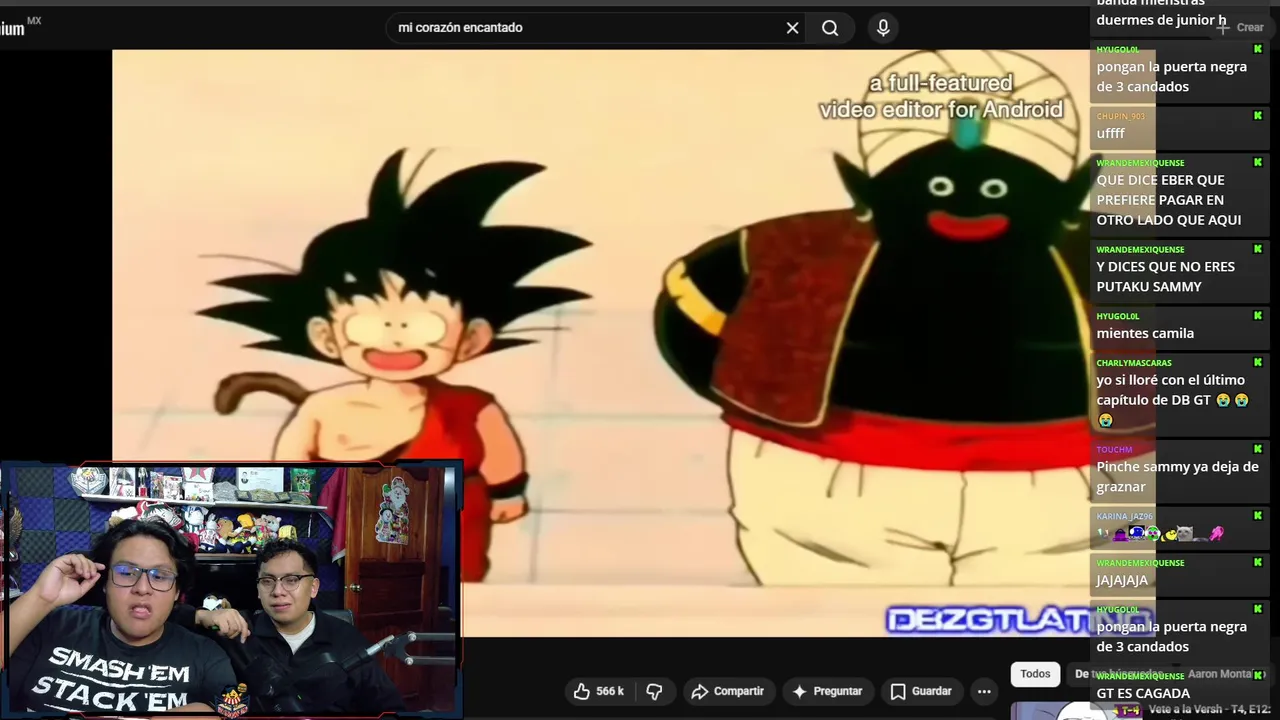
Task: Click chat username "KARINA_JAZ96"
Action: [1124, 517]
